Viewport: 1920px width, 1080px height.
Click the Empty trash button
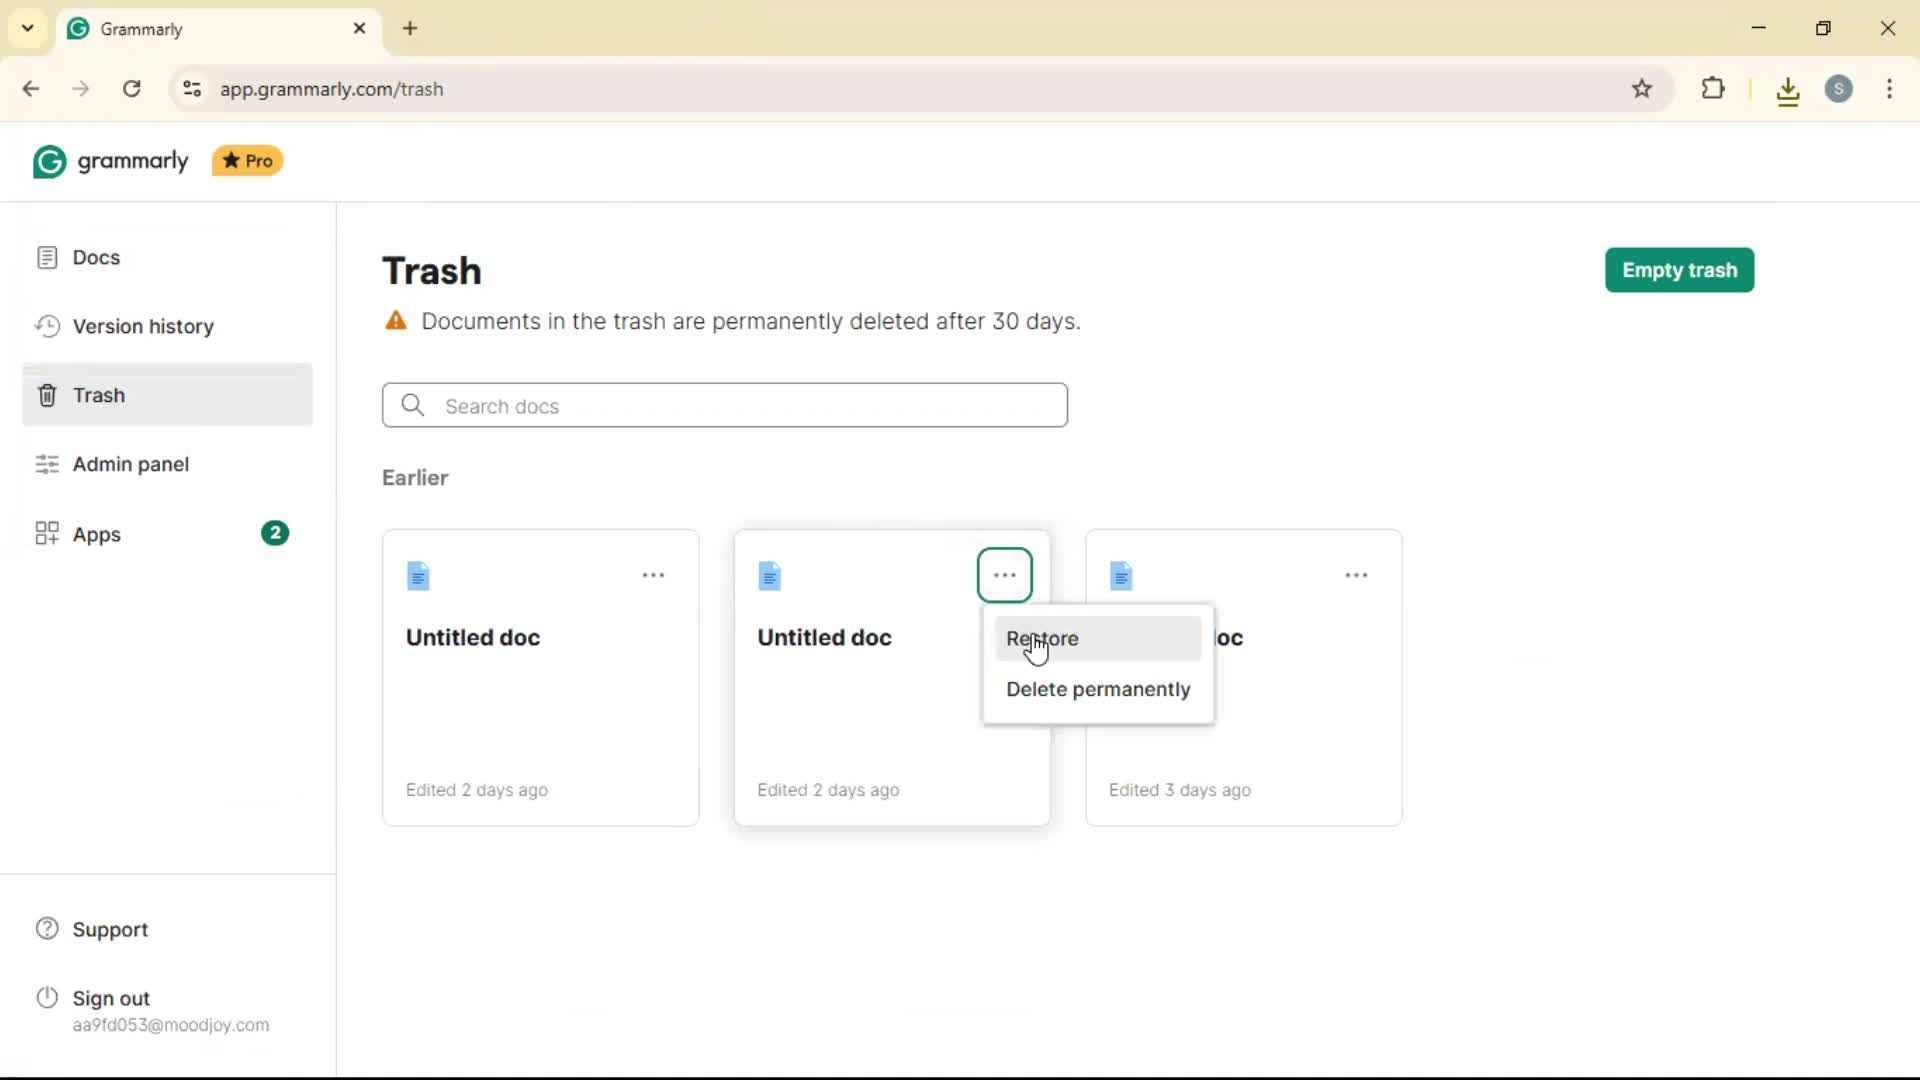(1679, 270)
